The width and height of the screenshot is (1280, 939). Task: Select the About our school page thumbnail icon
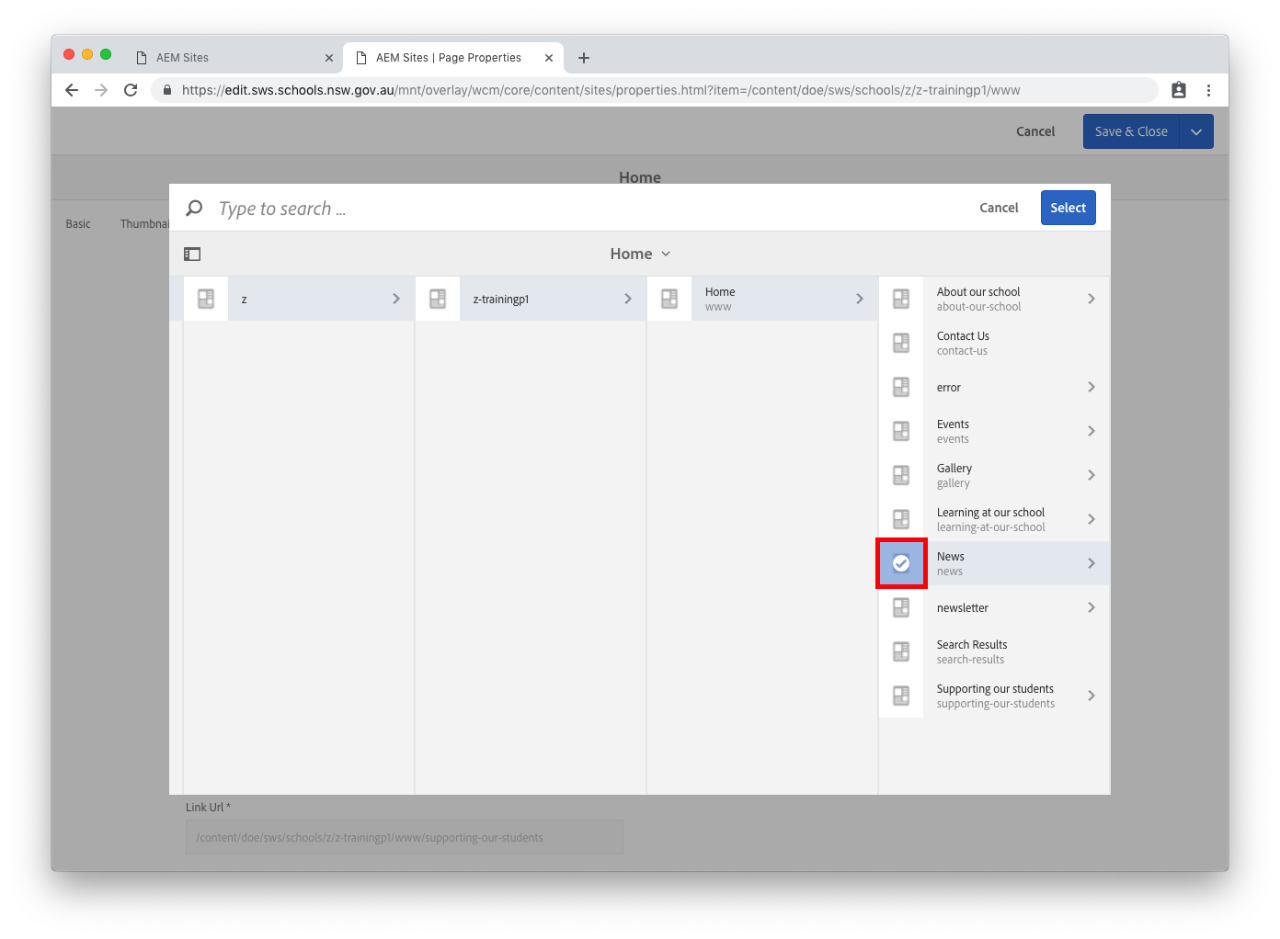901,299
